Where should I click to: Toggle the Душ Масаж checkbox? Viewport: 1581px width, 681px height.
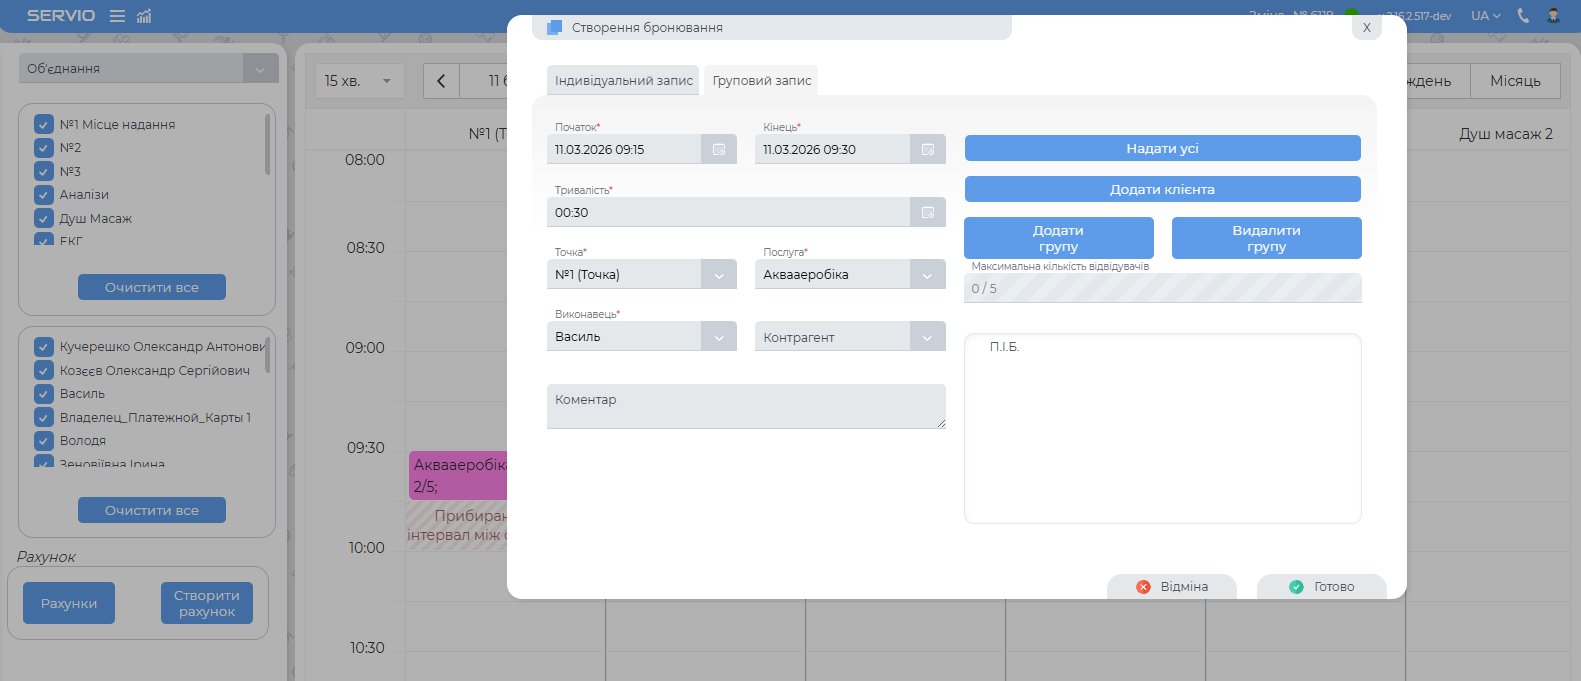(x=44, y=218)
